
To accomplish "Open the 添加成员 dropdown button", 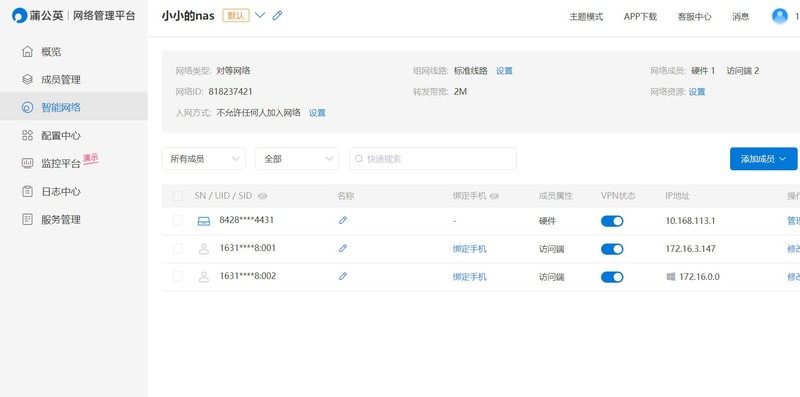I will click(763, 159).
